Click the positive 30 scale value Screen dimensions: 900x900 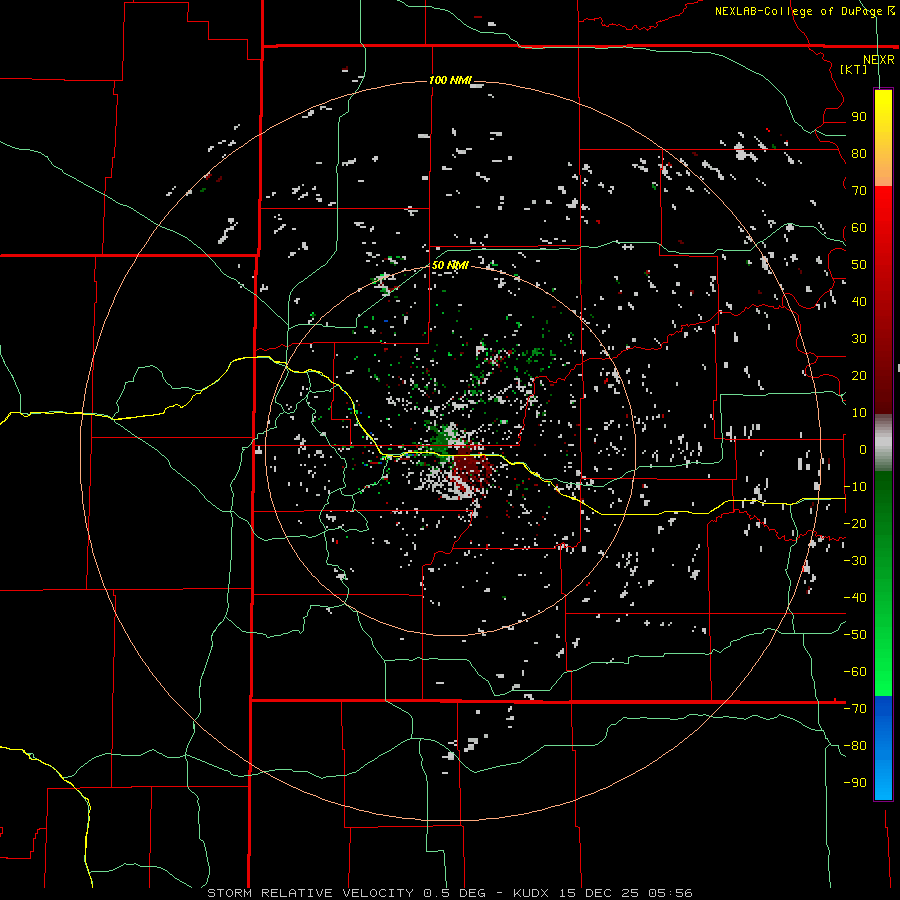859,339
